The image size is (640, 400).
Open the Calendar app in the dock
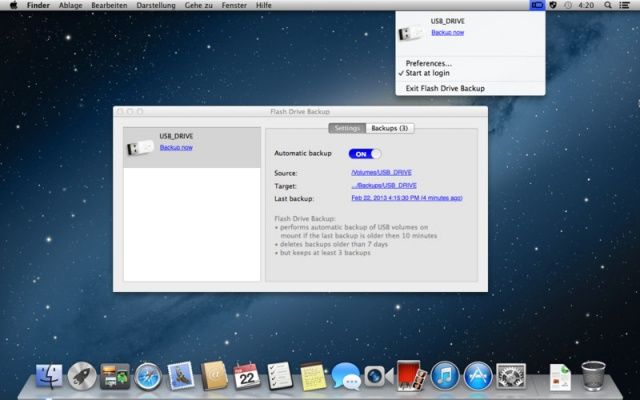(246, 376)
